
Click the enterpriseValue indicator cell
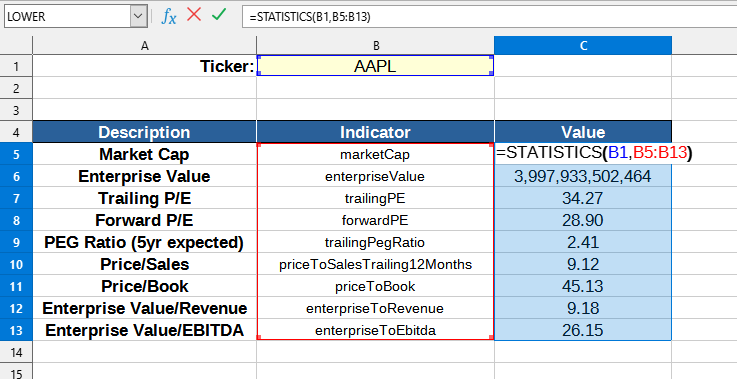[376, 176]
